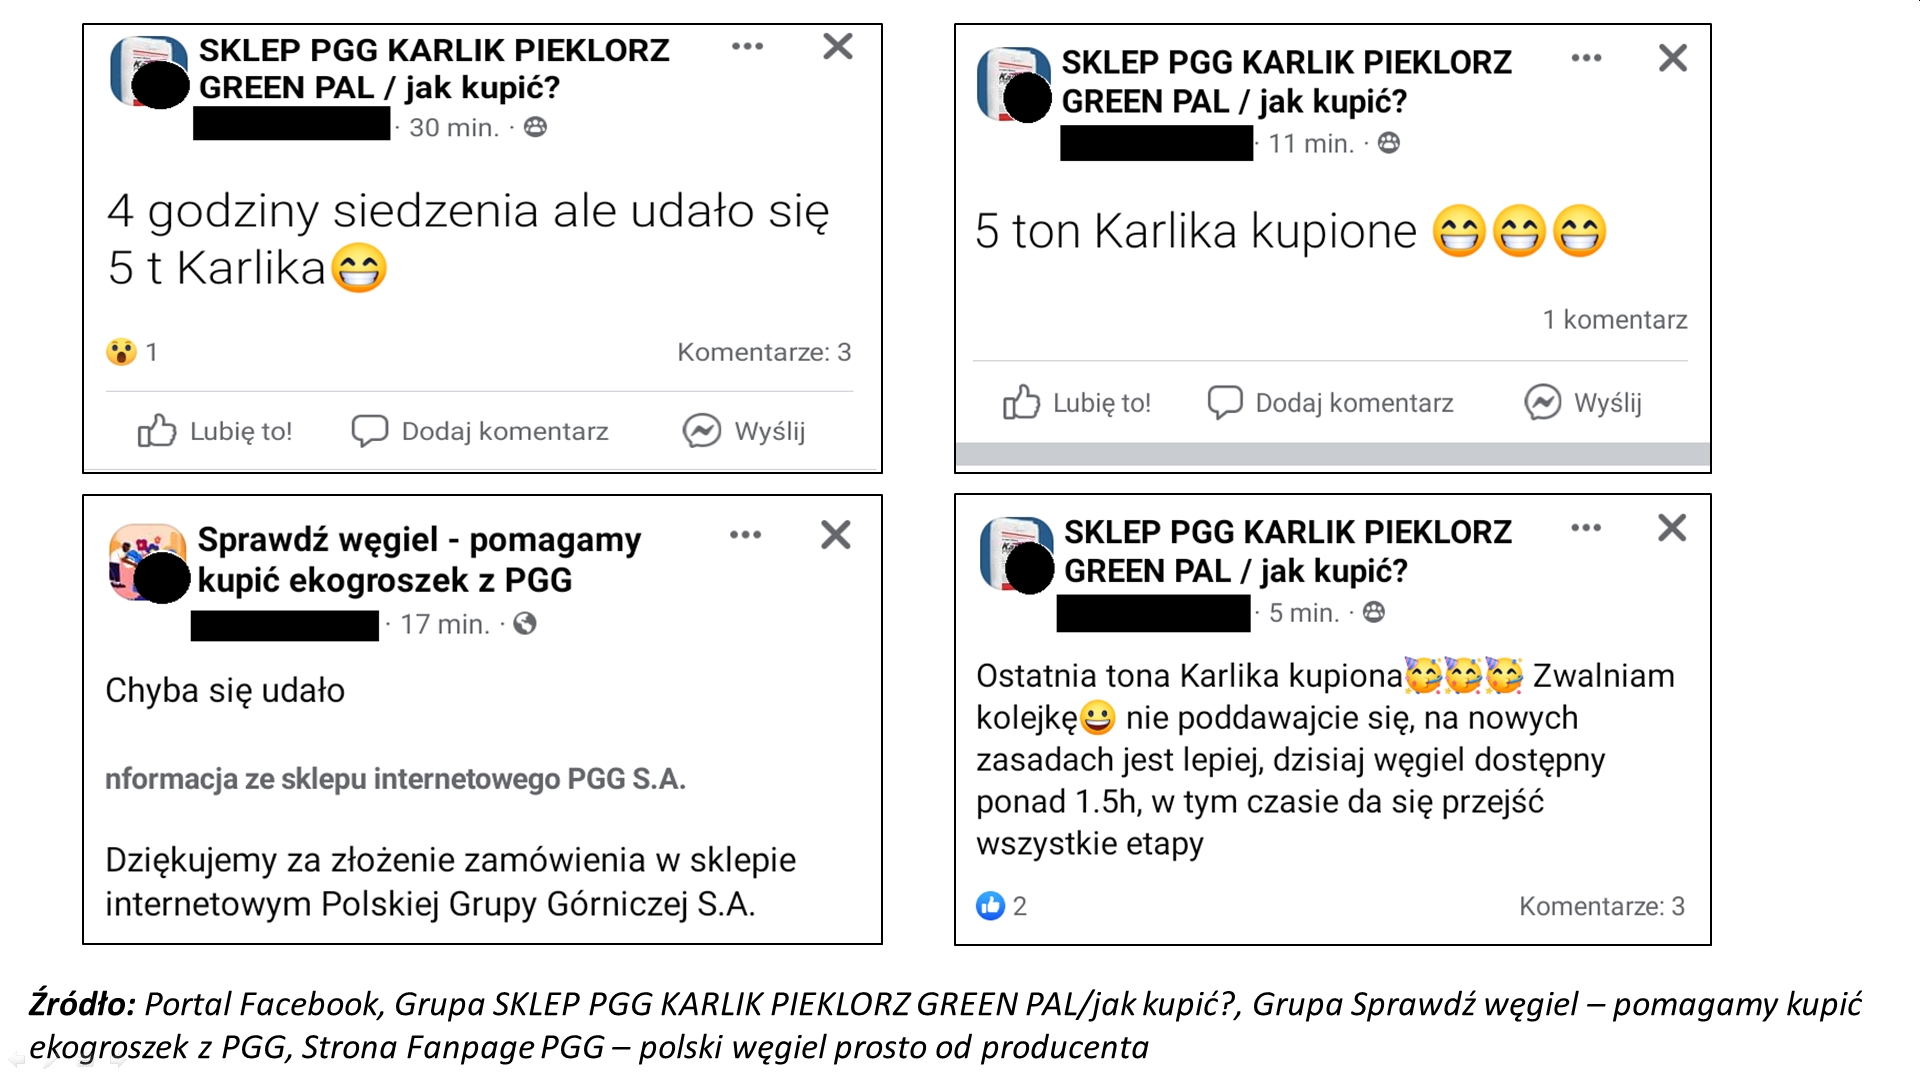
Task: Like the '5 ton Karlika kupione' post
Action: click(x=1077, y=402)
